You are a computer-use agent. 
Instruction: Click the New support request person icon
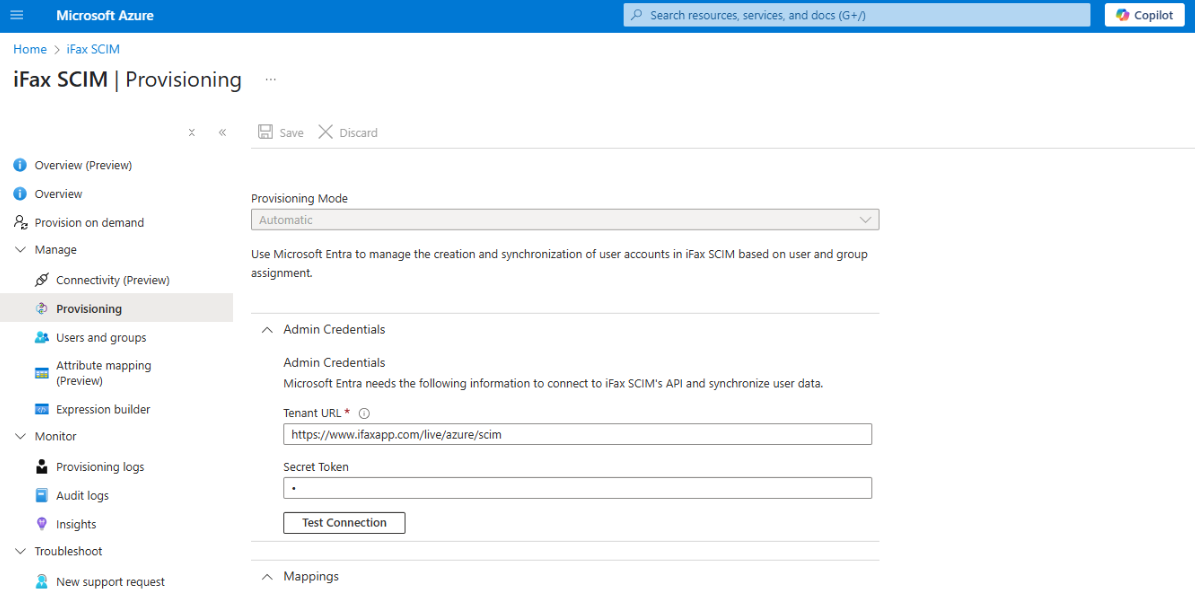tap(42, 582)
